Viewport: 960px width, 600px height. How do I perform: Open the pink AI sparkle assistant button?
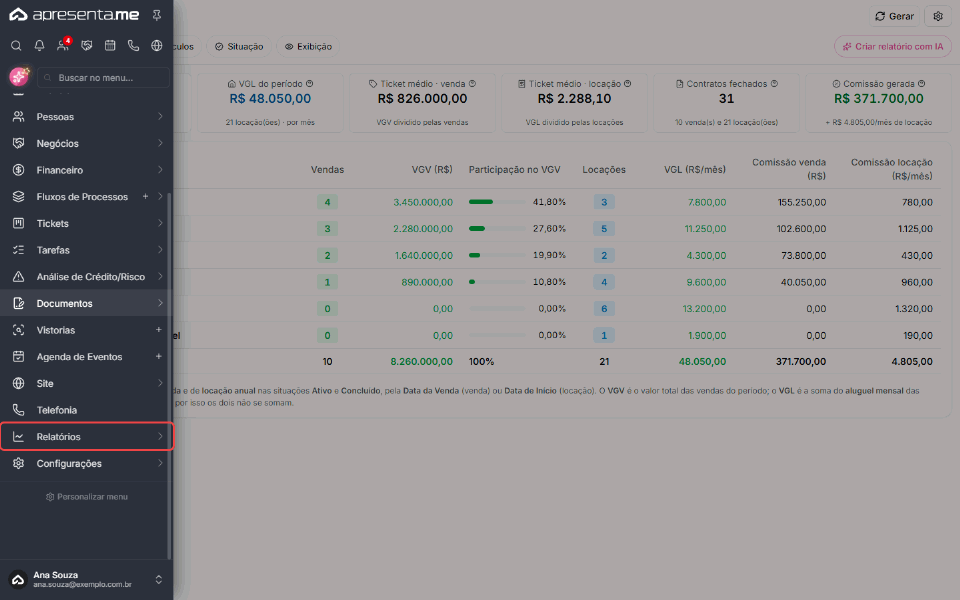[x=19, y=77]
